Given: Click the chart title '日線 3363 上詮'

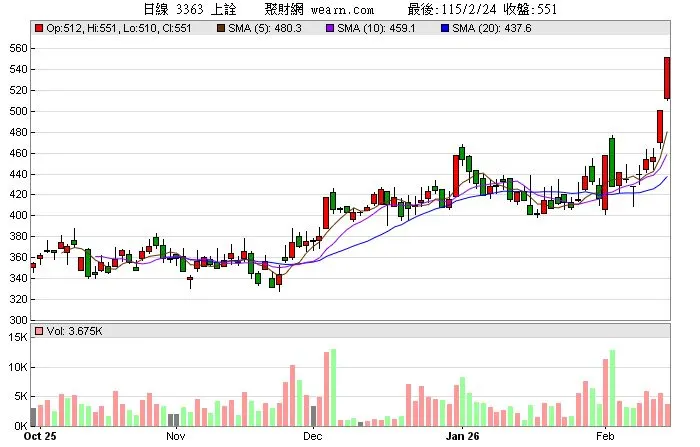Looking at the screenshot, I should pyautogui.click(x=190, y=9).
